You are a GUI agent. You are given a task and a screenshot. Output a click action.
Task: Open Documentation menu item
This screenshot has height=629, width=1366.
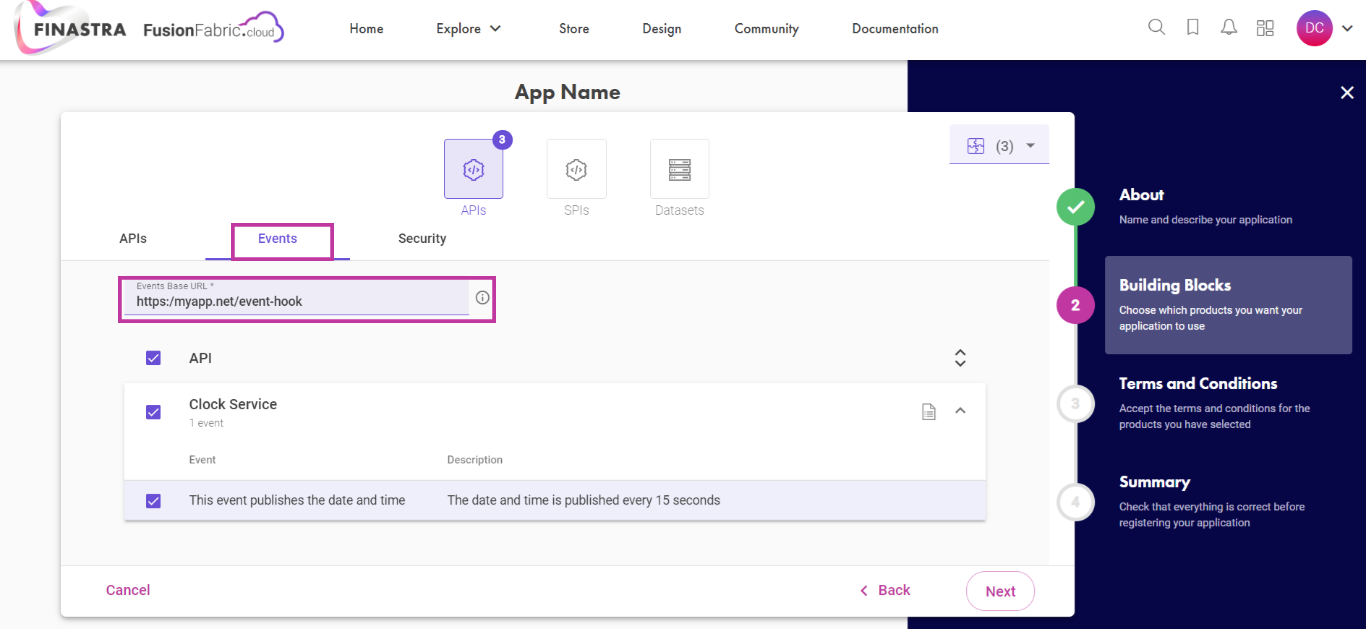[x=895, y=29]
